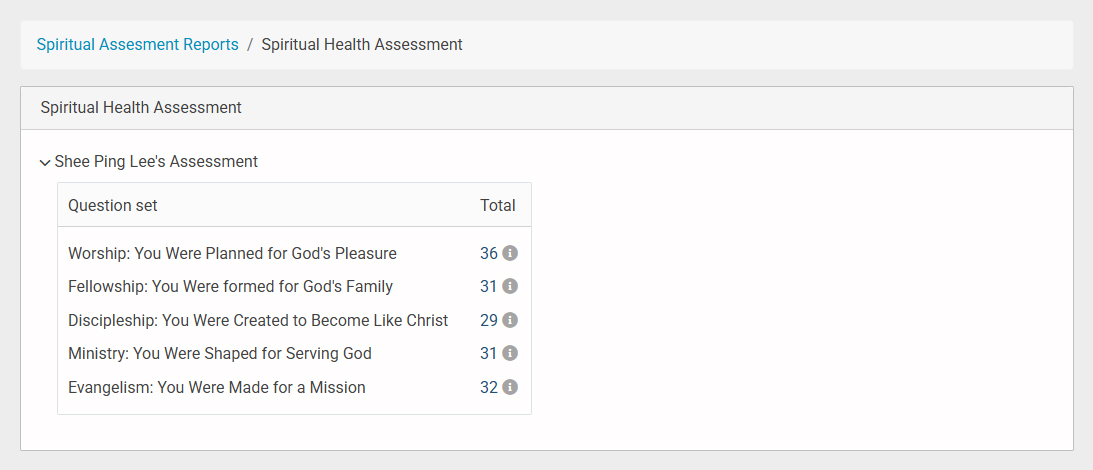The image size is (1093, 470).
Task: Open the info icon for the Discipleship score
Action: [510, 320]
